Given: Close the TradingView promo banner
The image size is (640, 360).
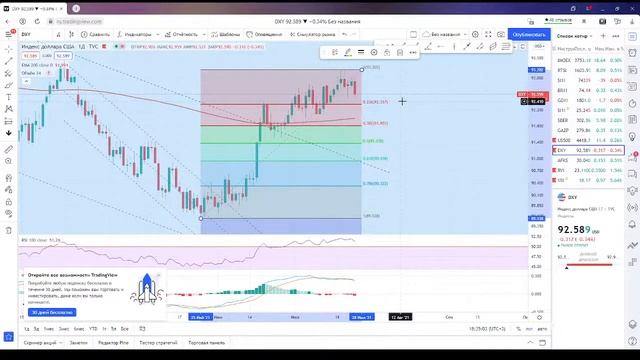Looking at the screenshot, I should (x=158, y=276).
